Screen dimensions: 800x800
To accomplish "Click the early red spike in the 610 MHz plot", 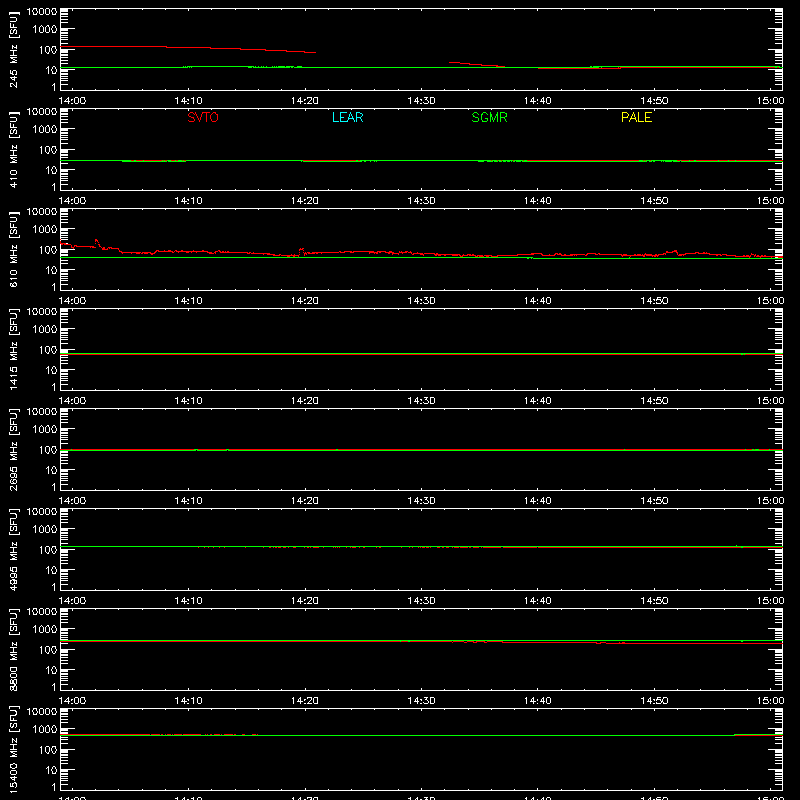I will pos(96,241).
